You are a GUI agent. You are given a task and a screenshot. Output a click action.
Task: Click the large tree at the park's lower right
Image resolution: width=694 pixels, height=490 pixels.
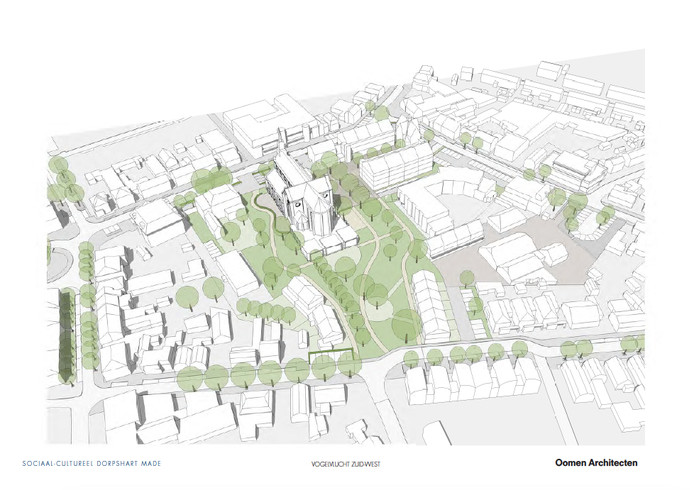[405, 323]
